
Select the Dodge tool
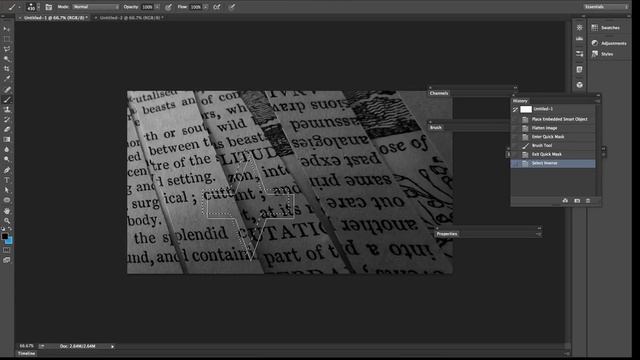click(7, 159)
